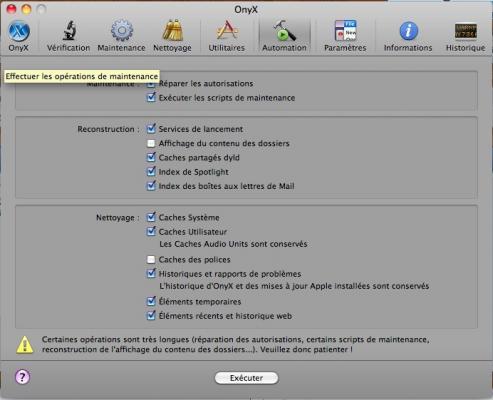Show the Informations panel icon
Image resolution: width=493 pixels, height=400 pixels.
[x=408, y=31]
